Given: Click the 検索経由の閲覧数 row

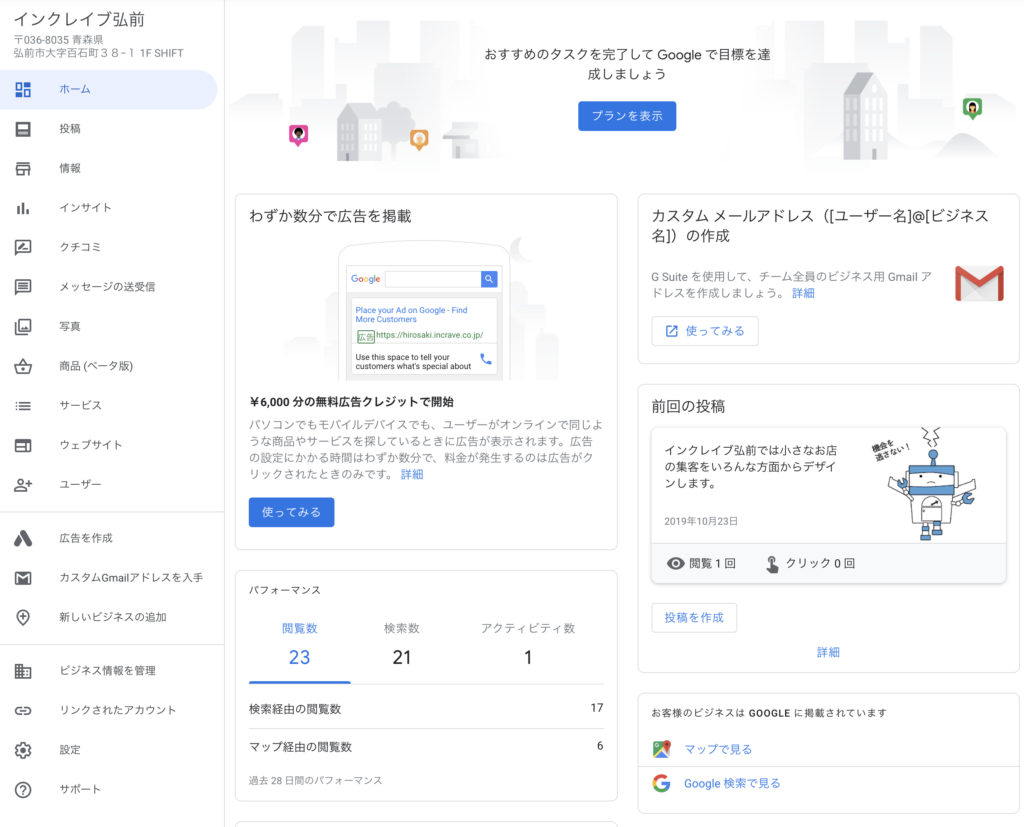Looking at the screenshot, I should click(426, 709).
